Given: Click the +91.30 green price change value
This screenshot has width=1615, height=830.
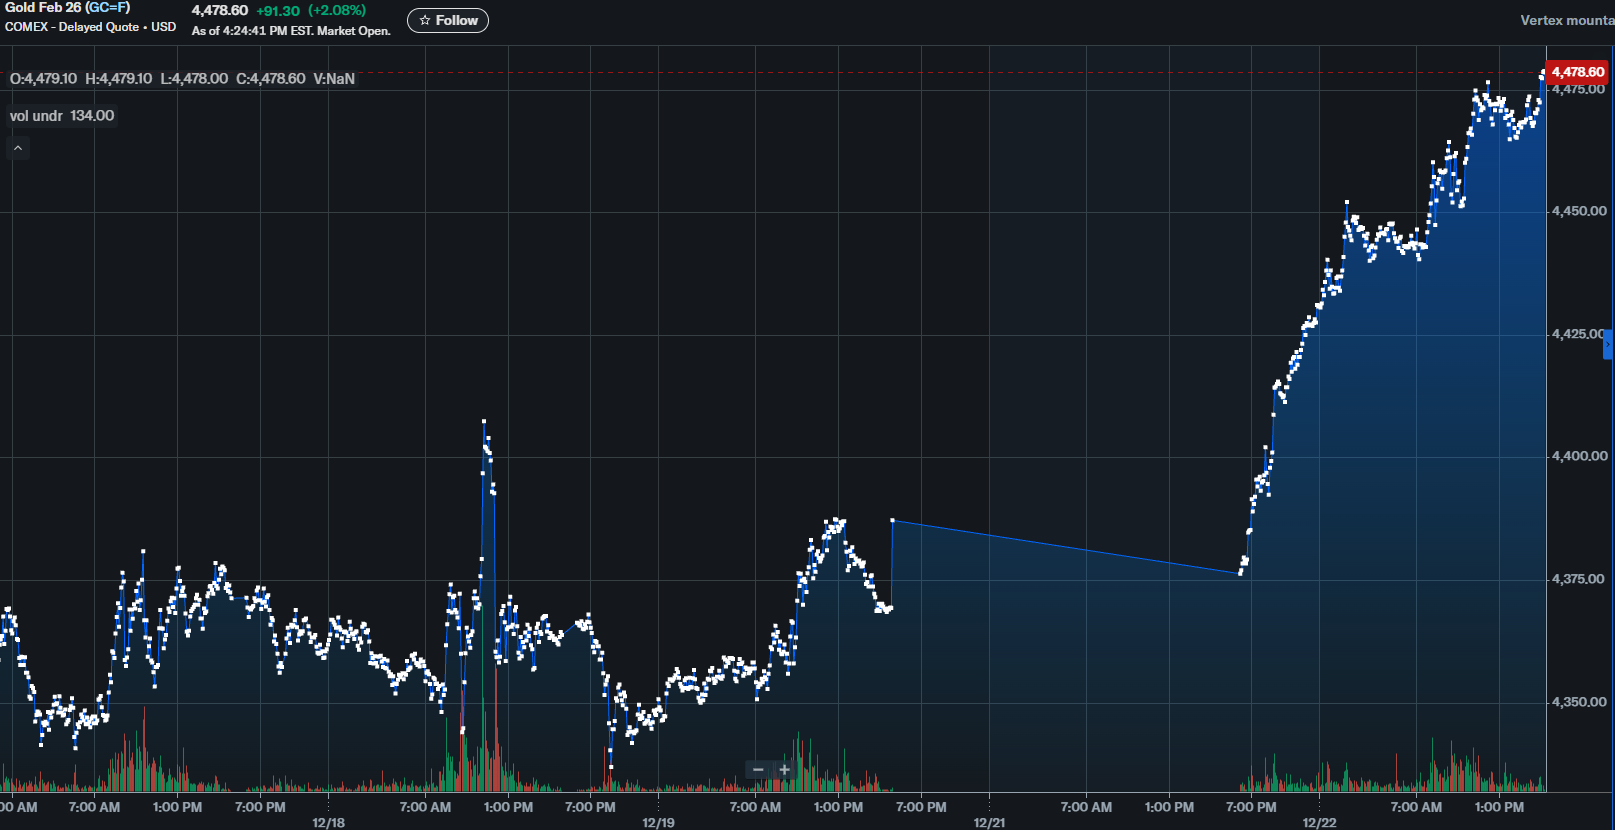Looking at the screenshot, I should [x=278, y=11].
